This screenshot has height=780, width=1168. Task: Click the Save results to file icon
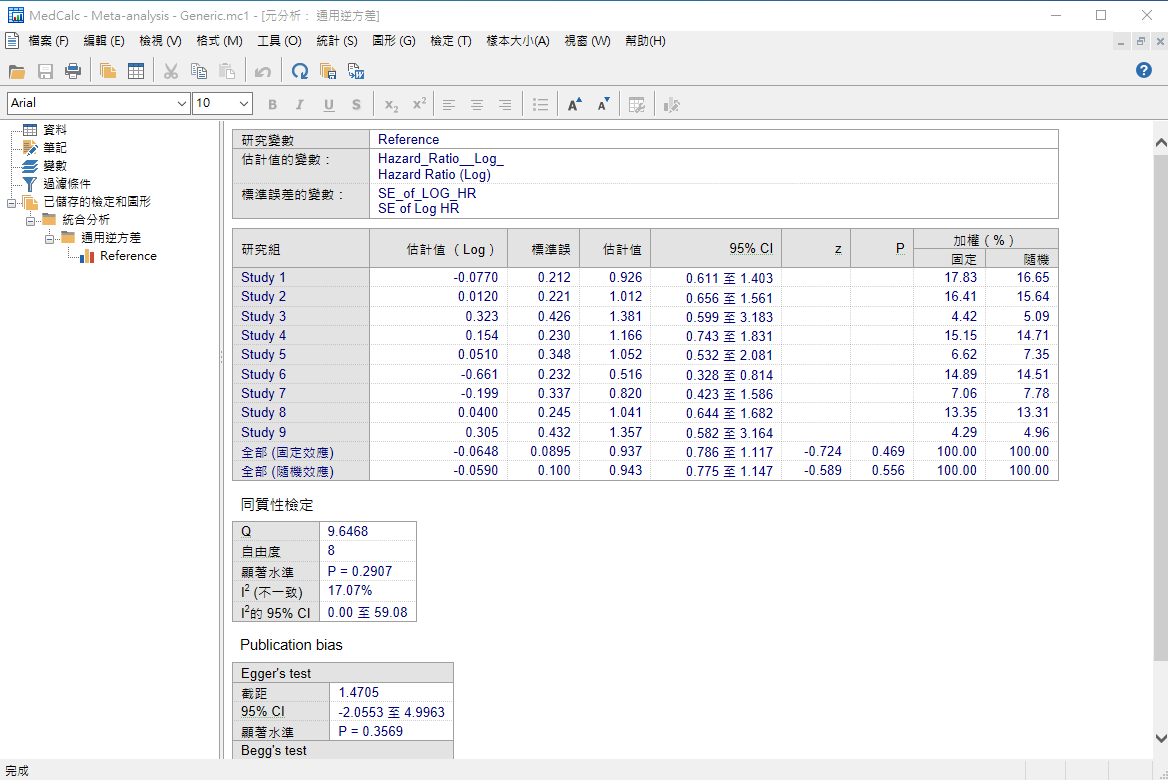coord(328,72)
